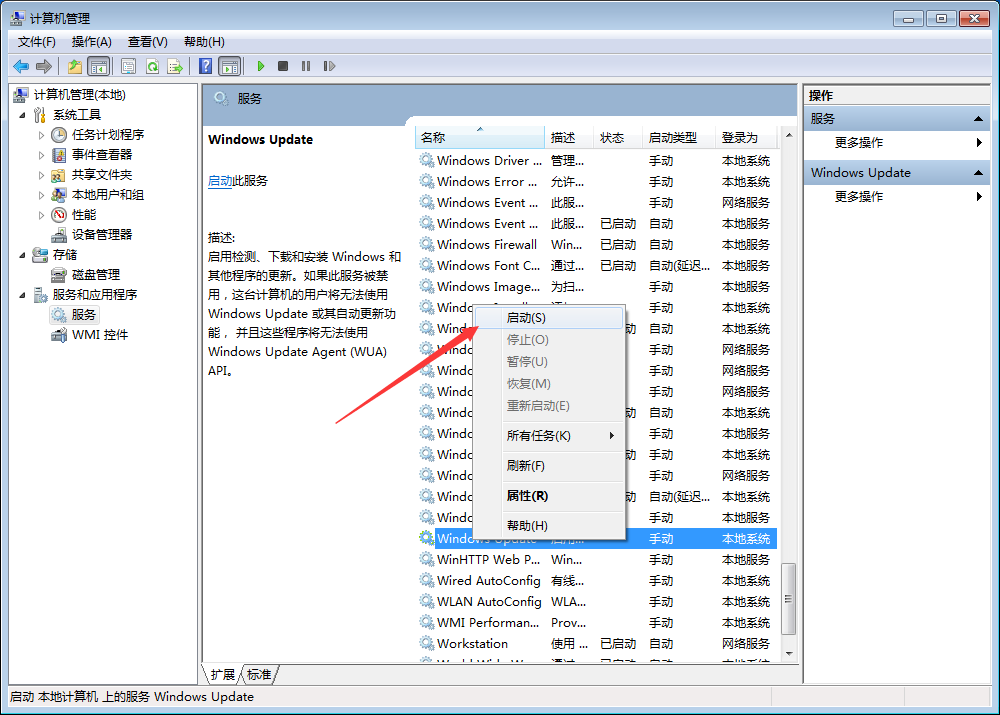Screen dimensions: 1000x715
Task: Collapse the 系统工具 tree node
Action: (23, 115)
